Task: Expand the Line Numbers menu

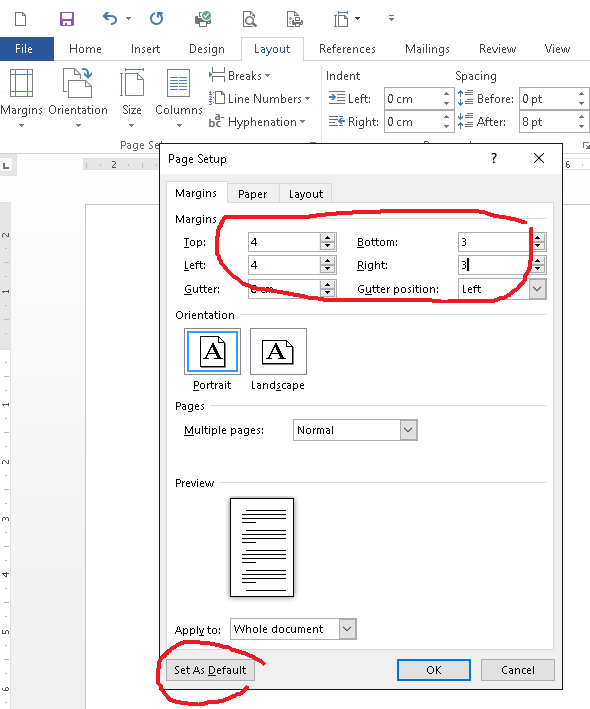Action: 260,99
